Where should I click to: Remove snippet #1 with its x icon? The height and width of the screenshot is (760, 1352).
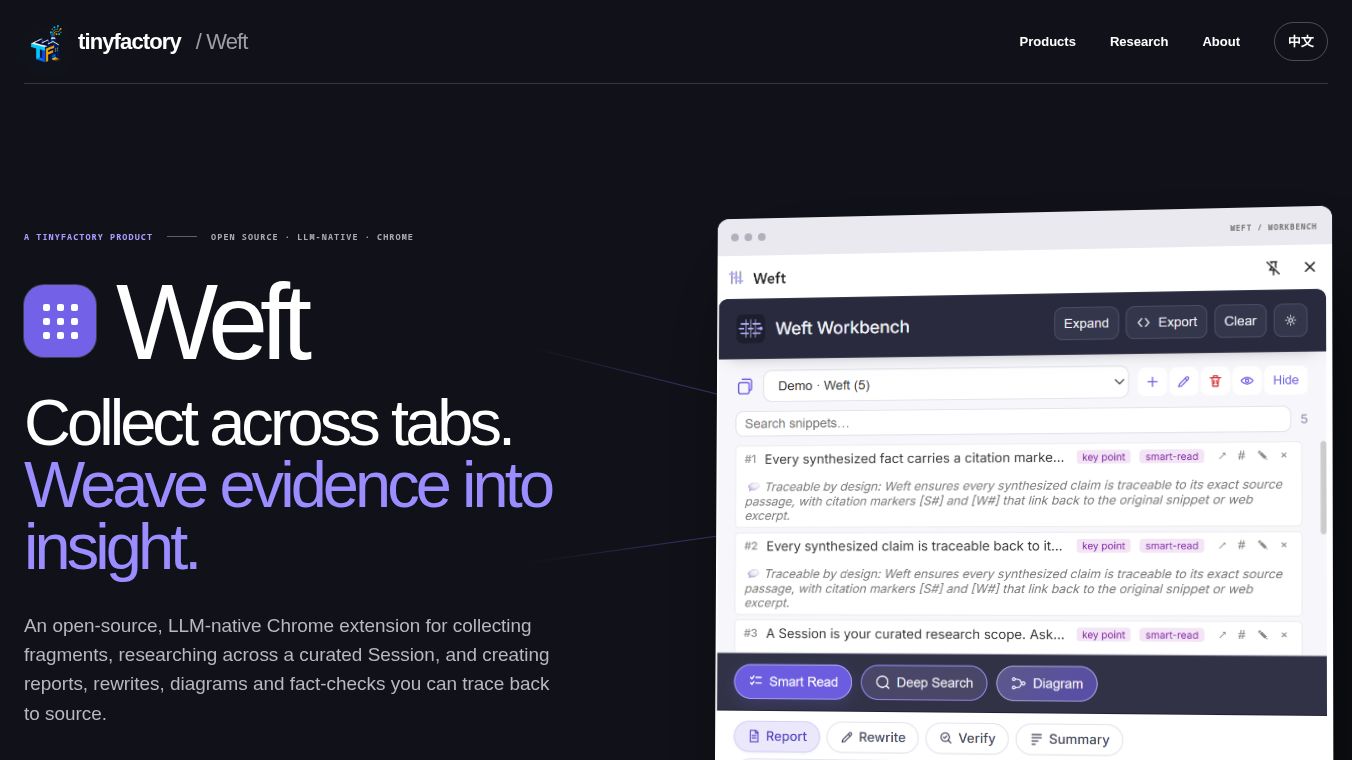pos(1283,455)
